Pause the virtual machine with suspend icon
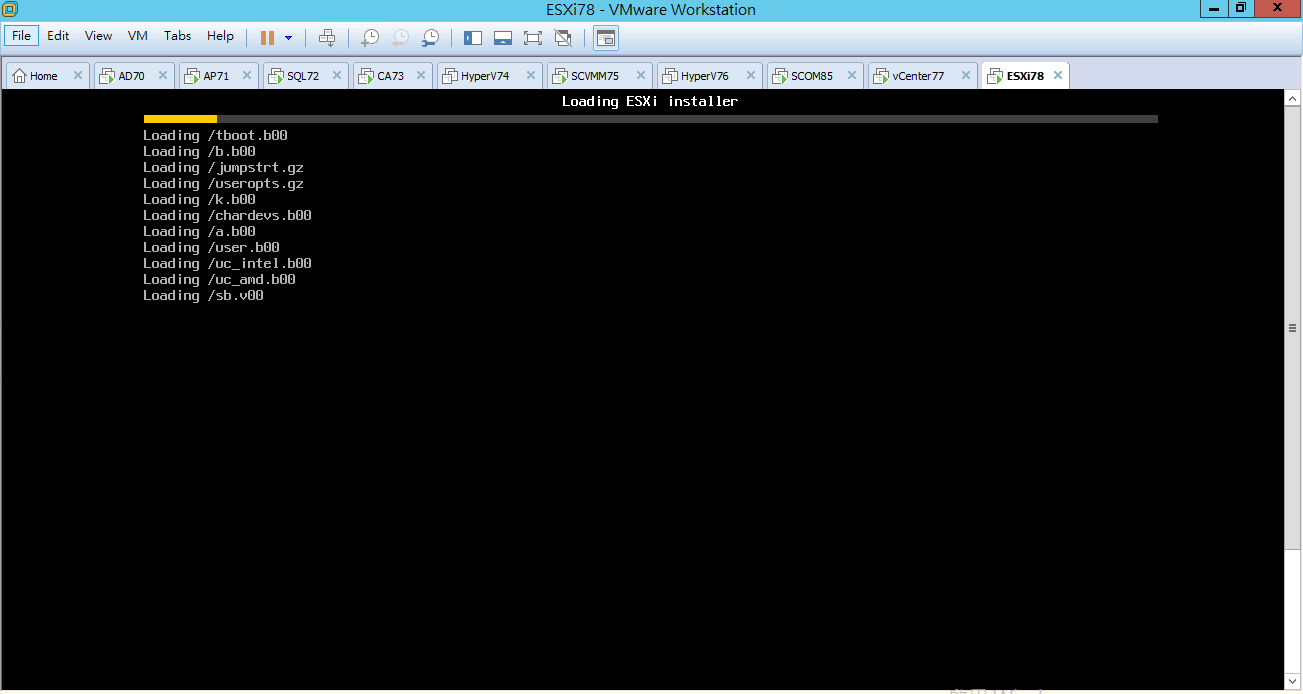Viewport: 1303px width, 694px height. (267, 38)
